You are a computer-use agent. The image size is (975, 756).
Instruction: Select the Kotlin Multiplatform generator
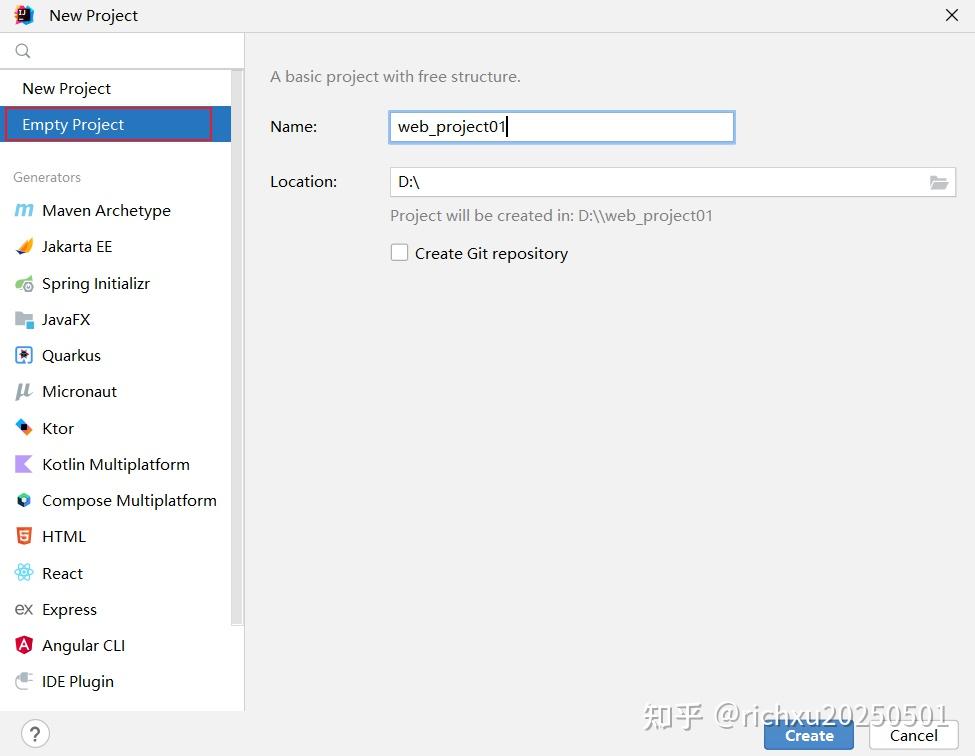pyautogui.click(x=115, y=464)
